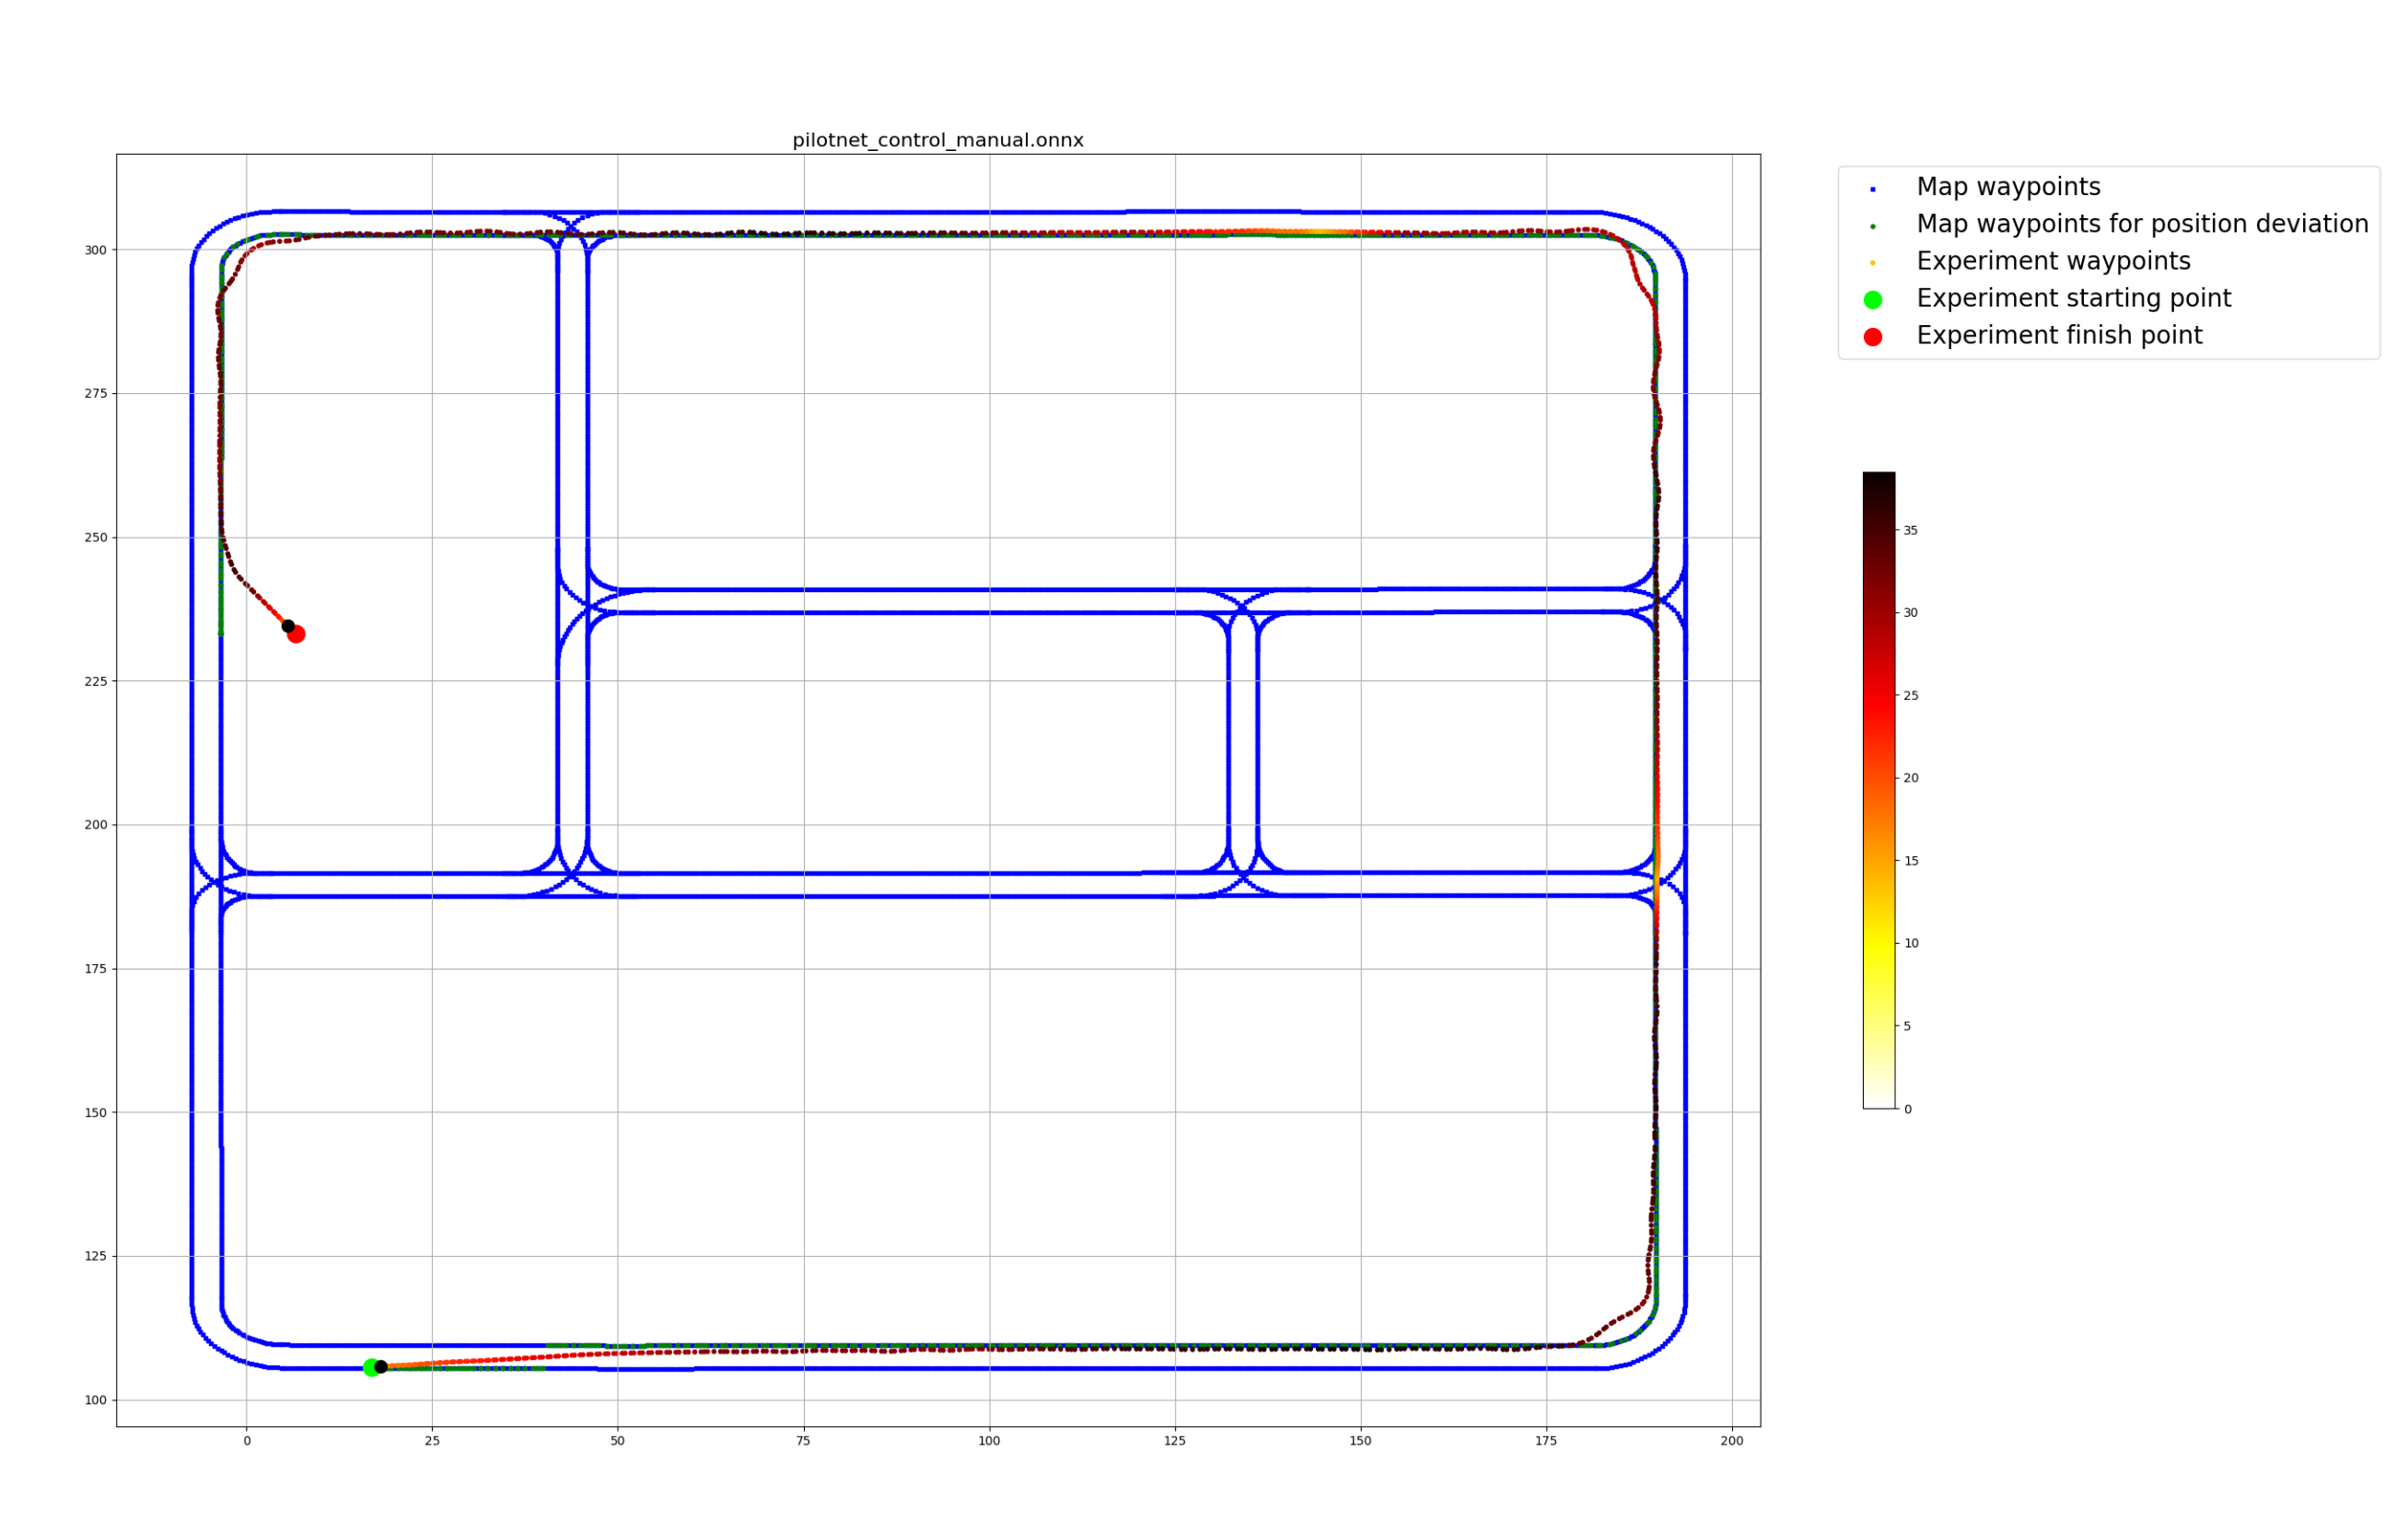This screenshot has width=2408, height=1522.
Task: Click the 'Map waypoints' legend label
Action: 2008,187
